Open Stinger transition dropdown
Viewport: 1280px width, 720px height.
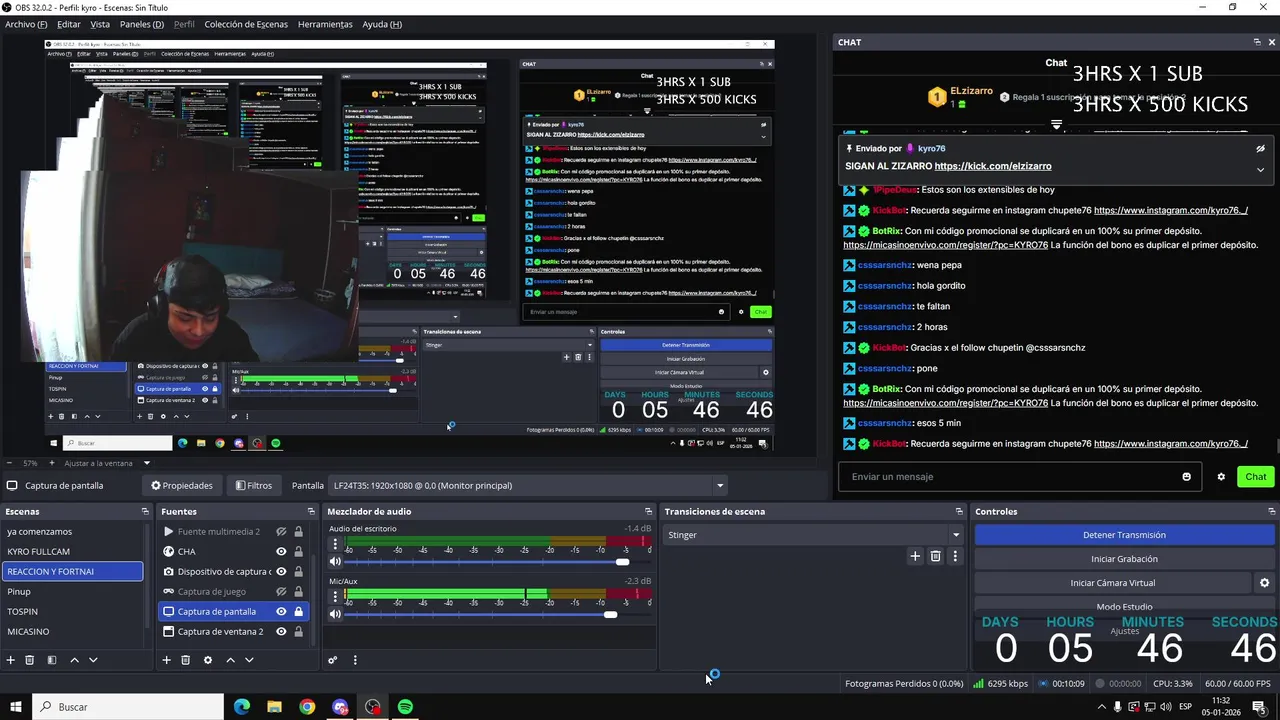click(x=814, y=535)
